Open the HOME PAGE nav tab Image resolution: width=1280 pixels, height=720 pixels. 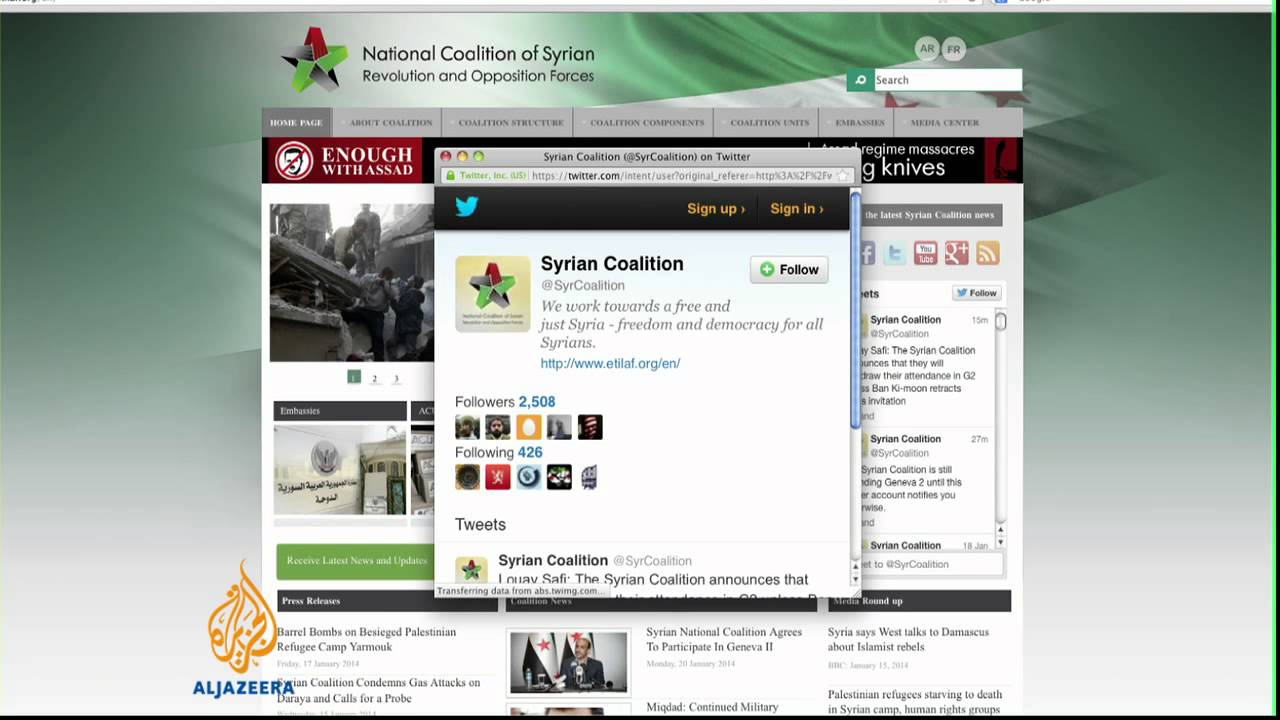296,122
